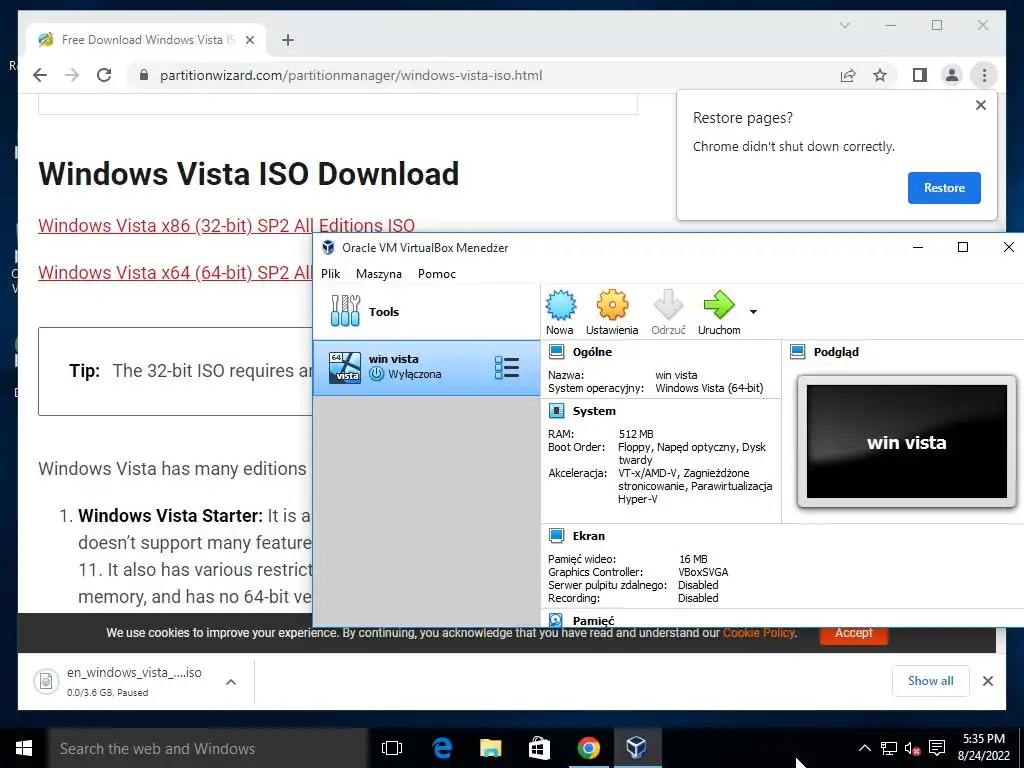Open the win vista machine list-menu icon
Image resolution: width=1024 pixels, height=768 pixels.
(507, 367)
